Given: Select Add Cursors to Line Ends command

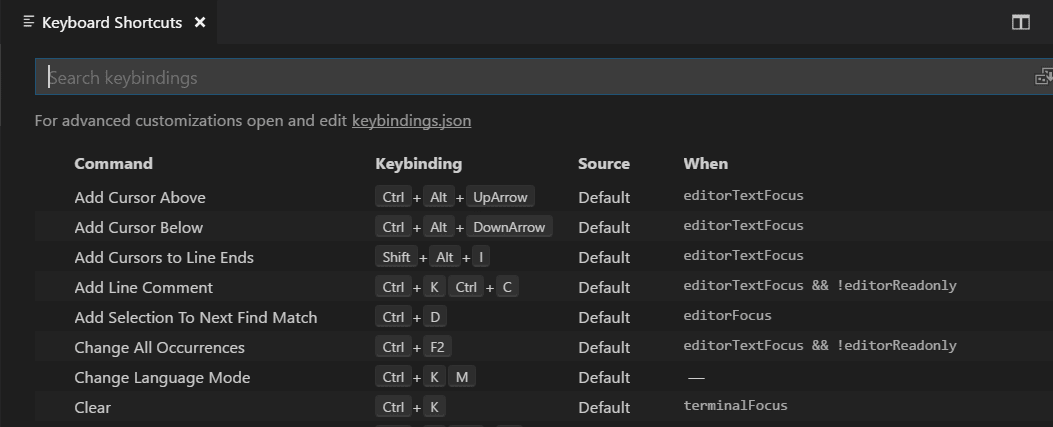Looking at the screenshot, I should [x=164, y=257].
